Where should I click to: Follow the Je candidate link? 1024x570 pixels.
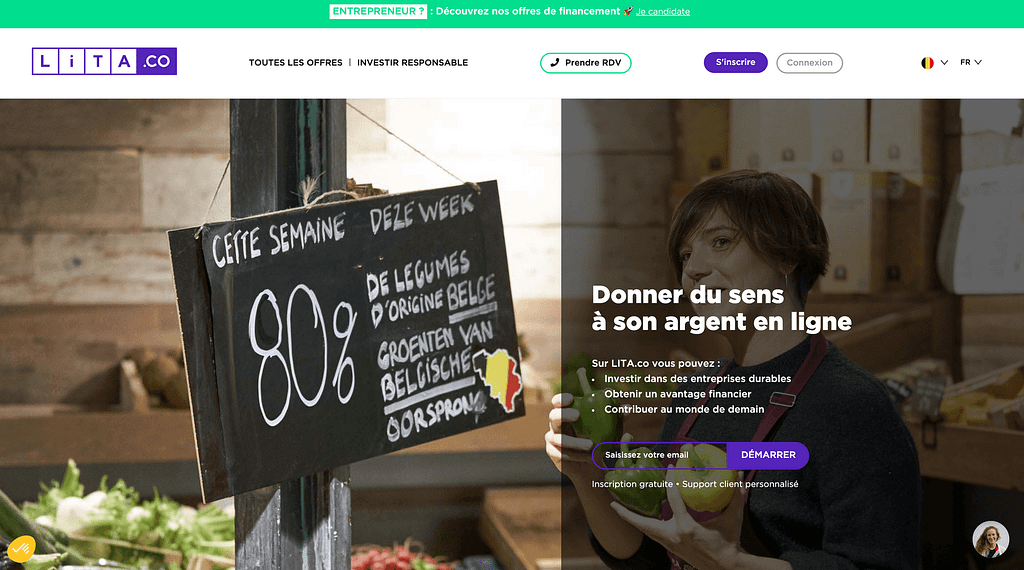[x=663, y=12]
